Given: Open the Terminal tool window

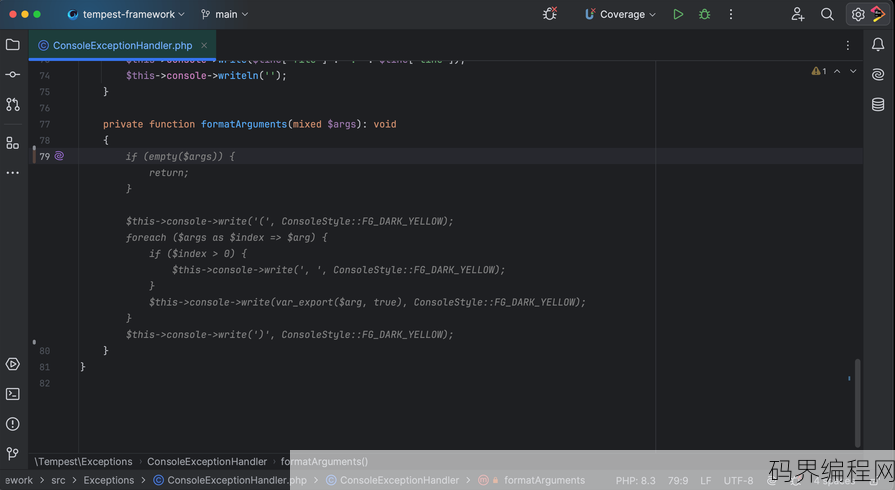Looking at the screenshot, I should click(13, 394).
